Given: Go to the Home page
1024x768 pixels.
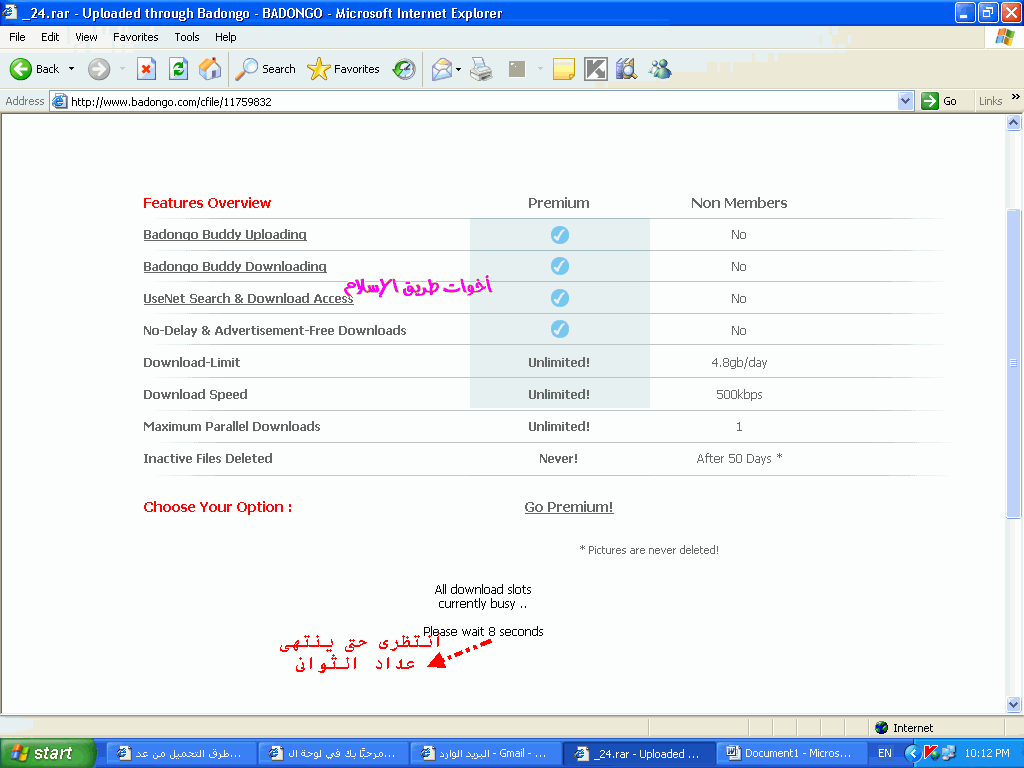Looking at the screenshot, I should pos(210,69).
